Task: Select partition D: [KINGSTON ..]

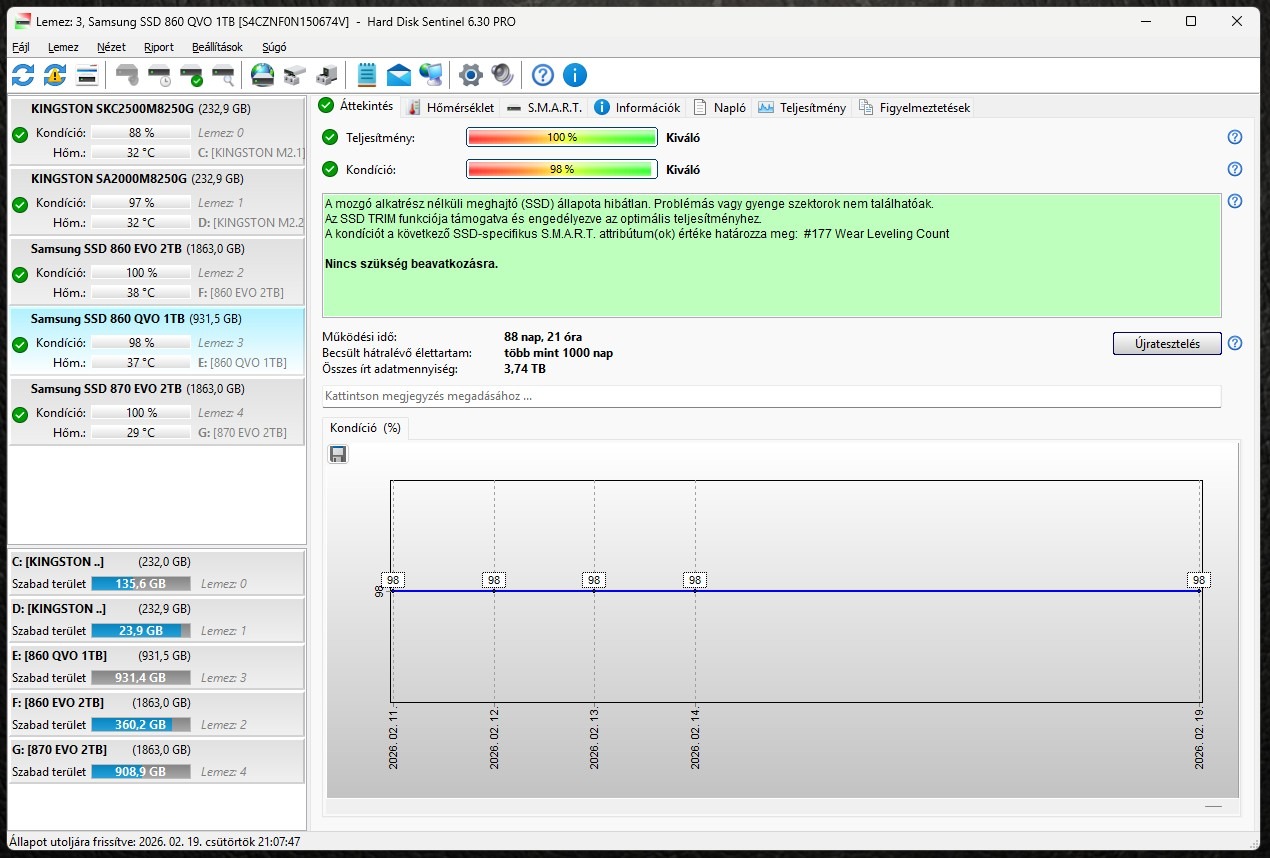Action: click(x=156, y=619)
